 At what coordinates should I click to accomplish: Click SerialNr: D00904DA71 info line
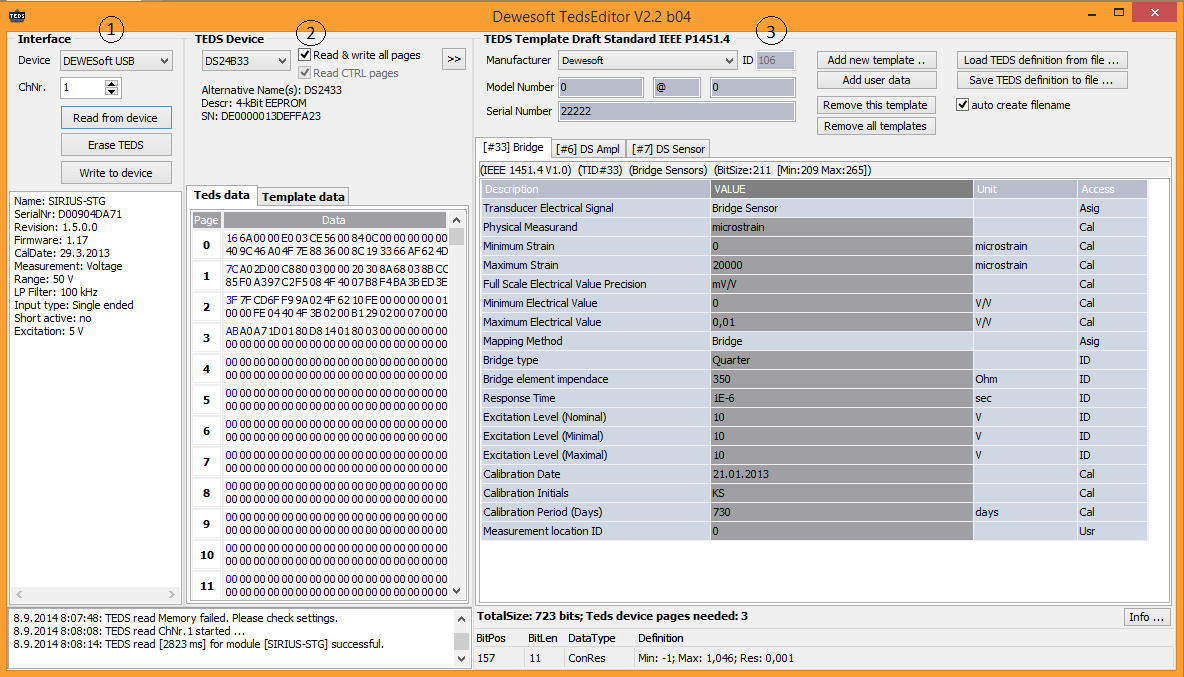68,214
